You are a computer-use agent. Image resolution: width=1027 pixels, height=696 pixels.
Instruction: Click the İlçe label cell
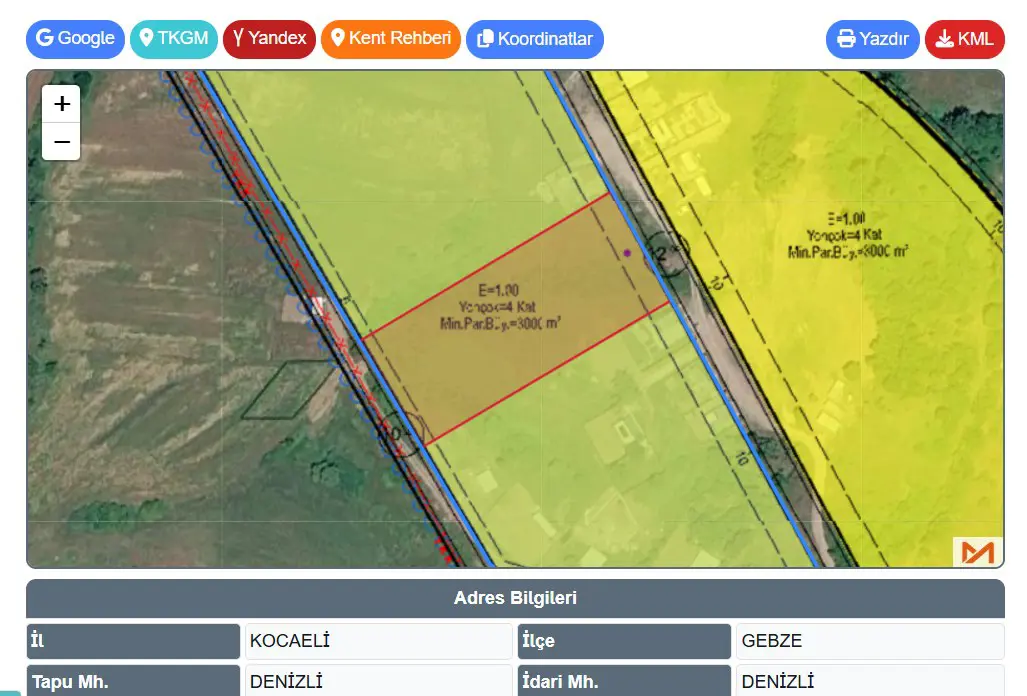(x=624, y=641)
